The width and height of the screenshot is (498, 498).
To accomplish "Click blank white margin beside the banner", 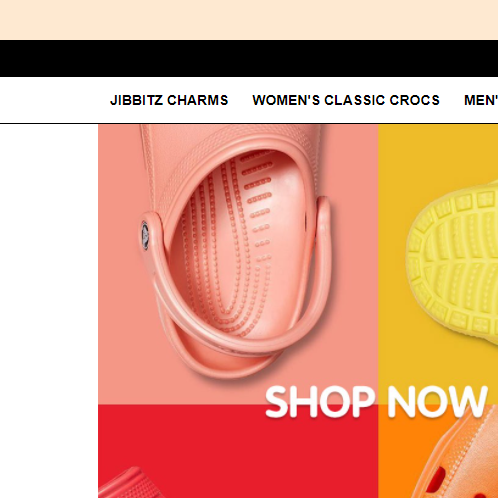I will 49,310.
